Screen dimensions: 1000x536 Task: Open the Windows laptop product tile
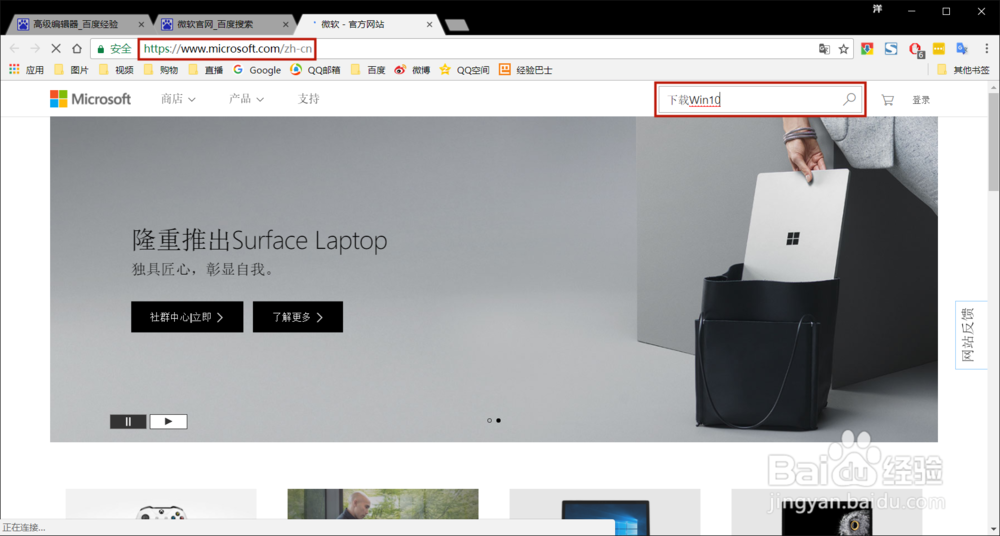pyautogui.click(x=605, y=512)
